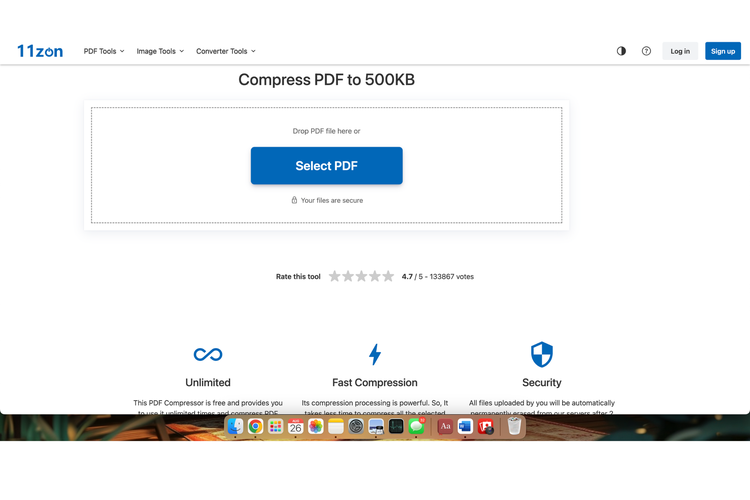Open the Converter Tools dropdown

click(225, 51)
